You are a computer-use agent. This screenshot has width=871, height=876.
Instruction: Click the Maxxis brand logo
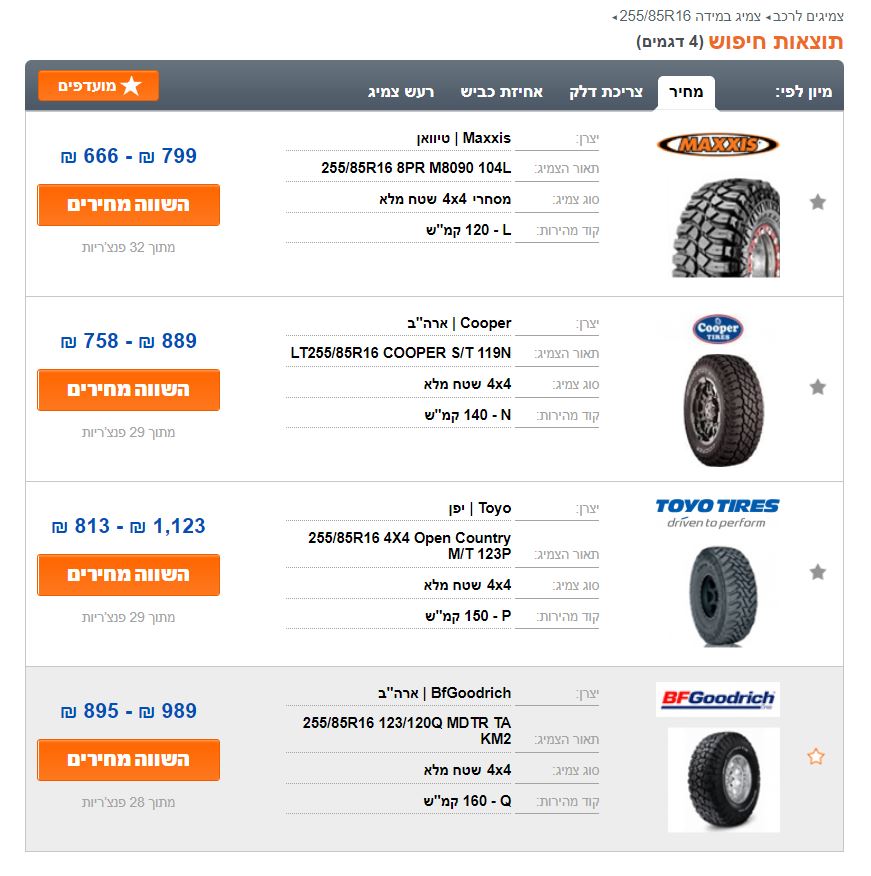click(x=717, y=144)
